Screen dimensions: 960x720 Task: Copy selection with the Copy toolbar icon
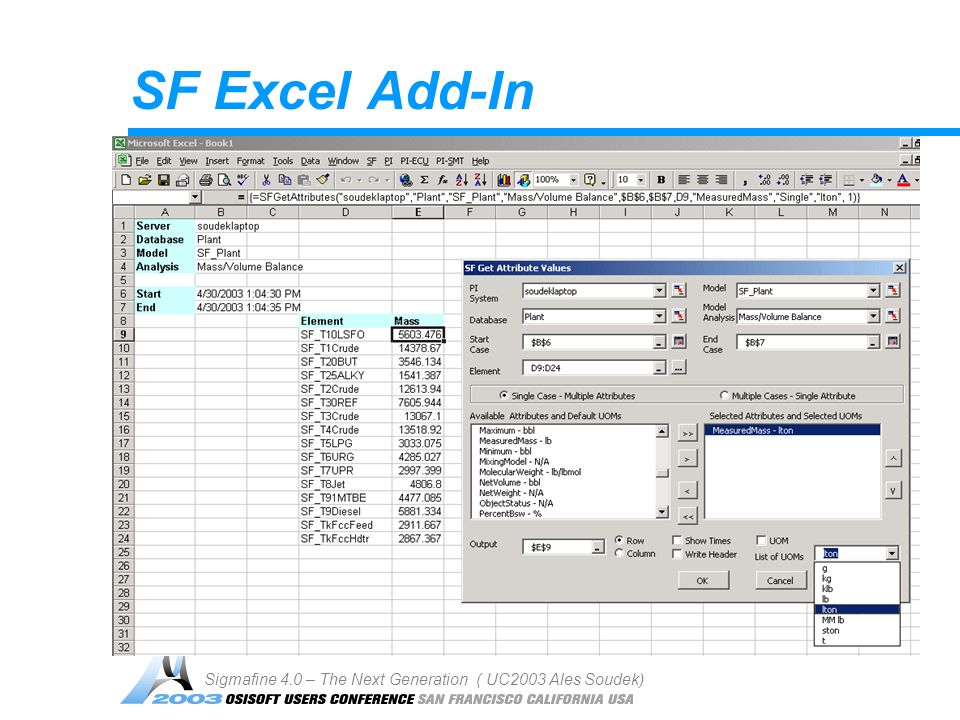tap(285, 179)
